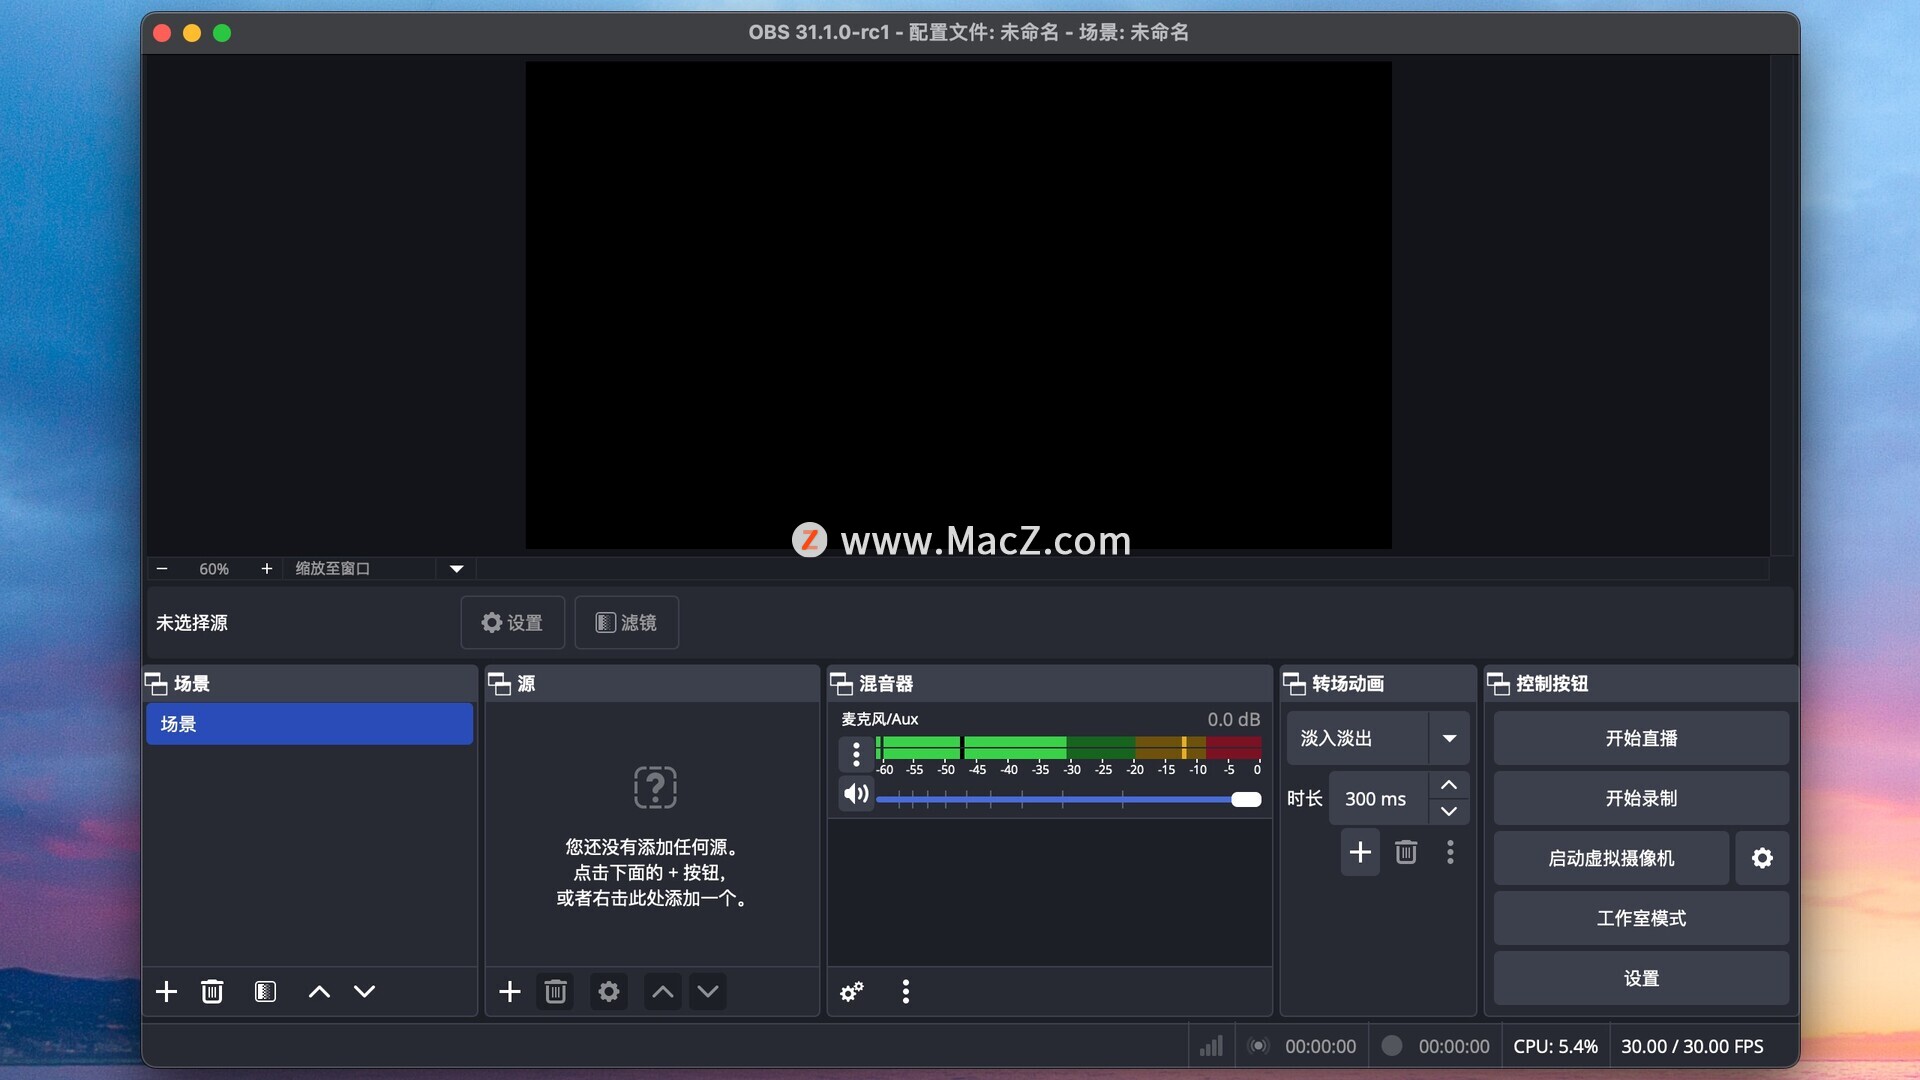This screenshot has height=1080, width=1920.
Task: Click the 60% zoom level value
Action: pyautogui.click(x=214, y=569)
